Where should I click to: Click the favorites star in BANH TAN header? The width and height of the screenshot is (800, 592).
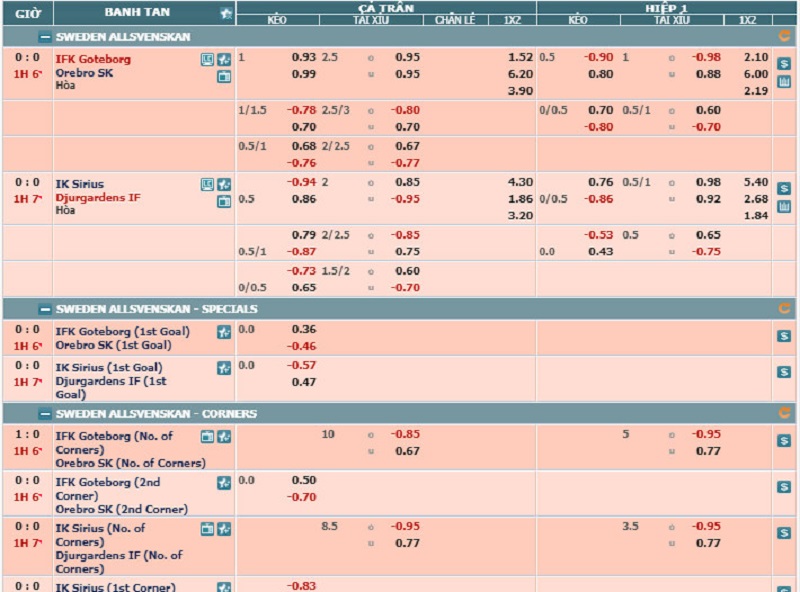pyautogui.click(x=226, y=13)
